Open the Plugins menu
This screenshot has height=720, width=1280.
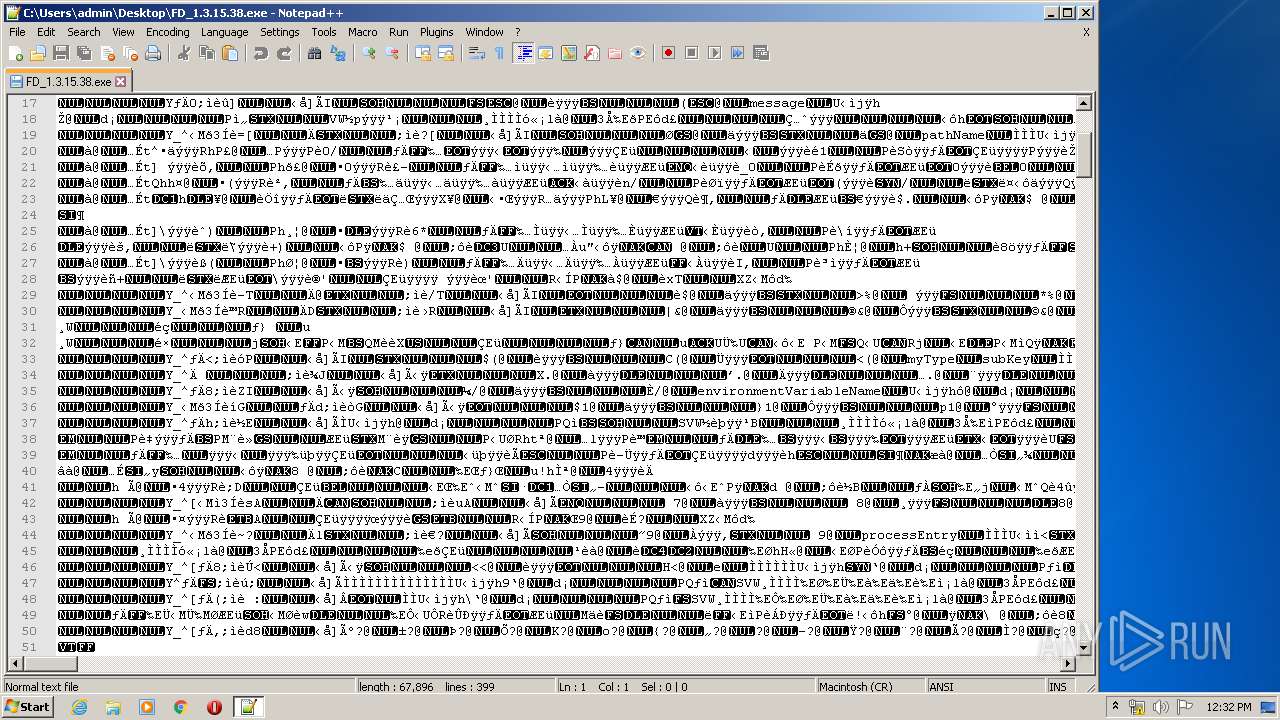pos(436,32)
